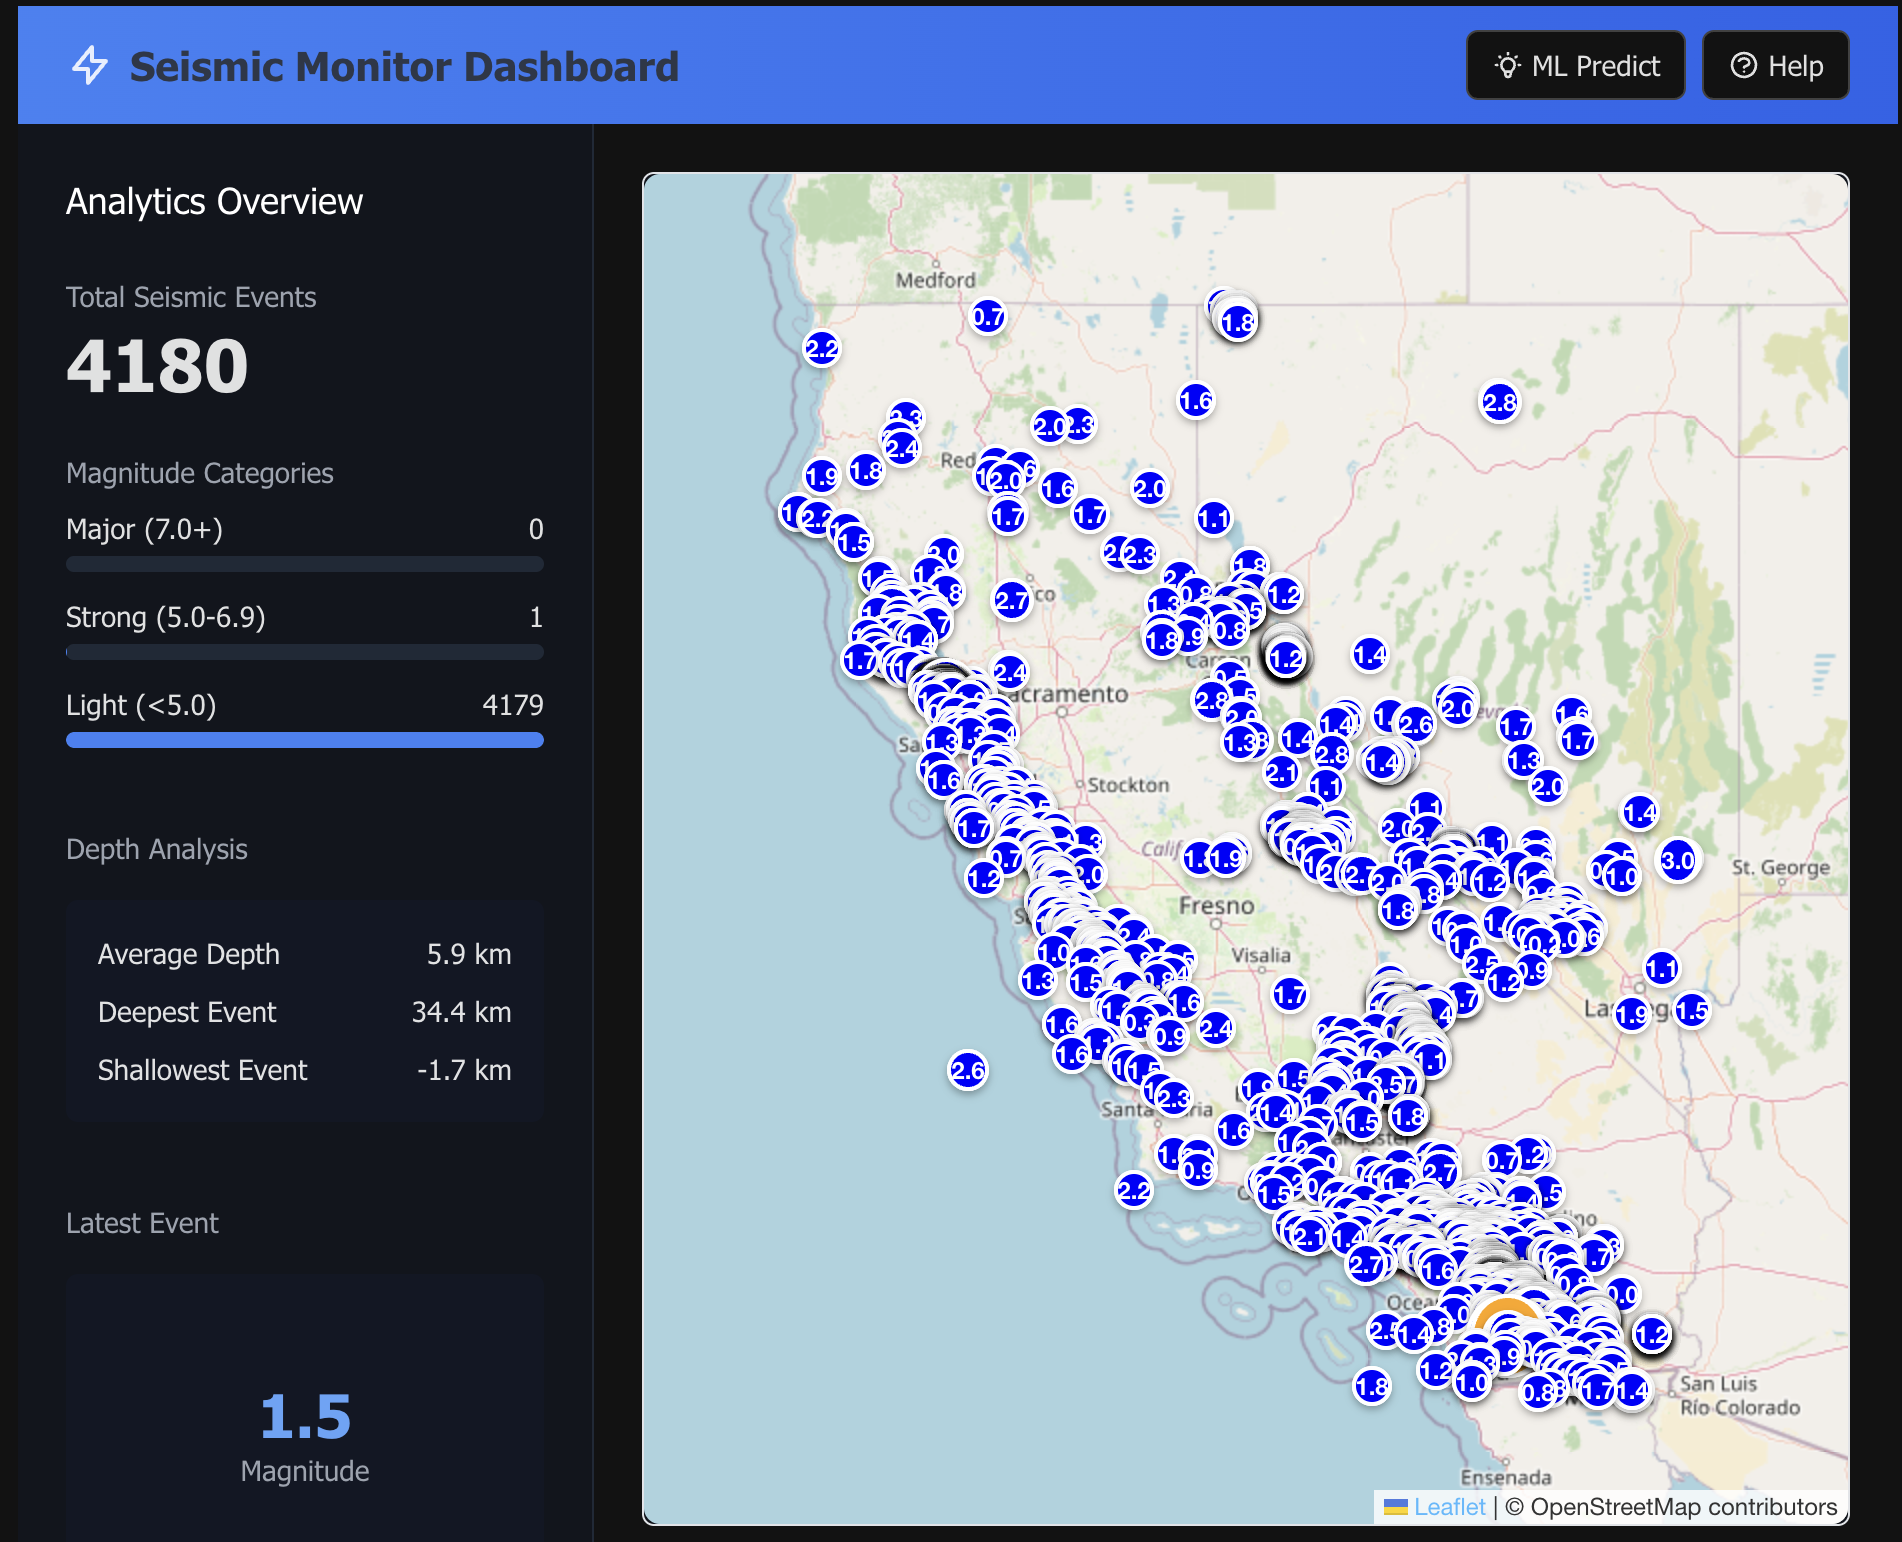Click the Major (7.0+) progress bar
The height and width of the screenshot is (1542, 1902).
(x=305, y=564)
